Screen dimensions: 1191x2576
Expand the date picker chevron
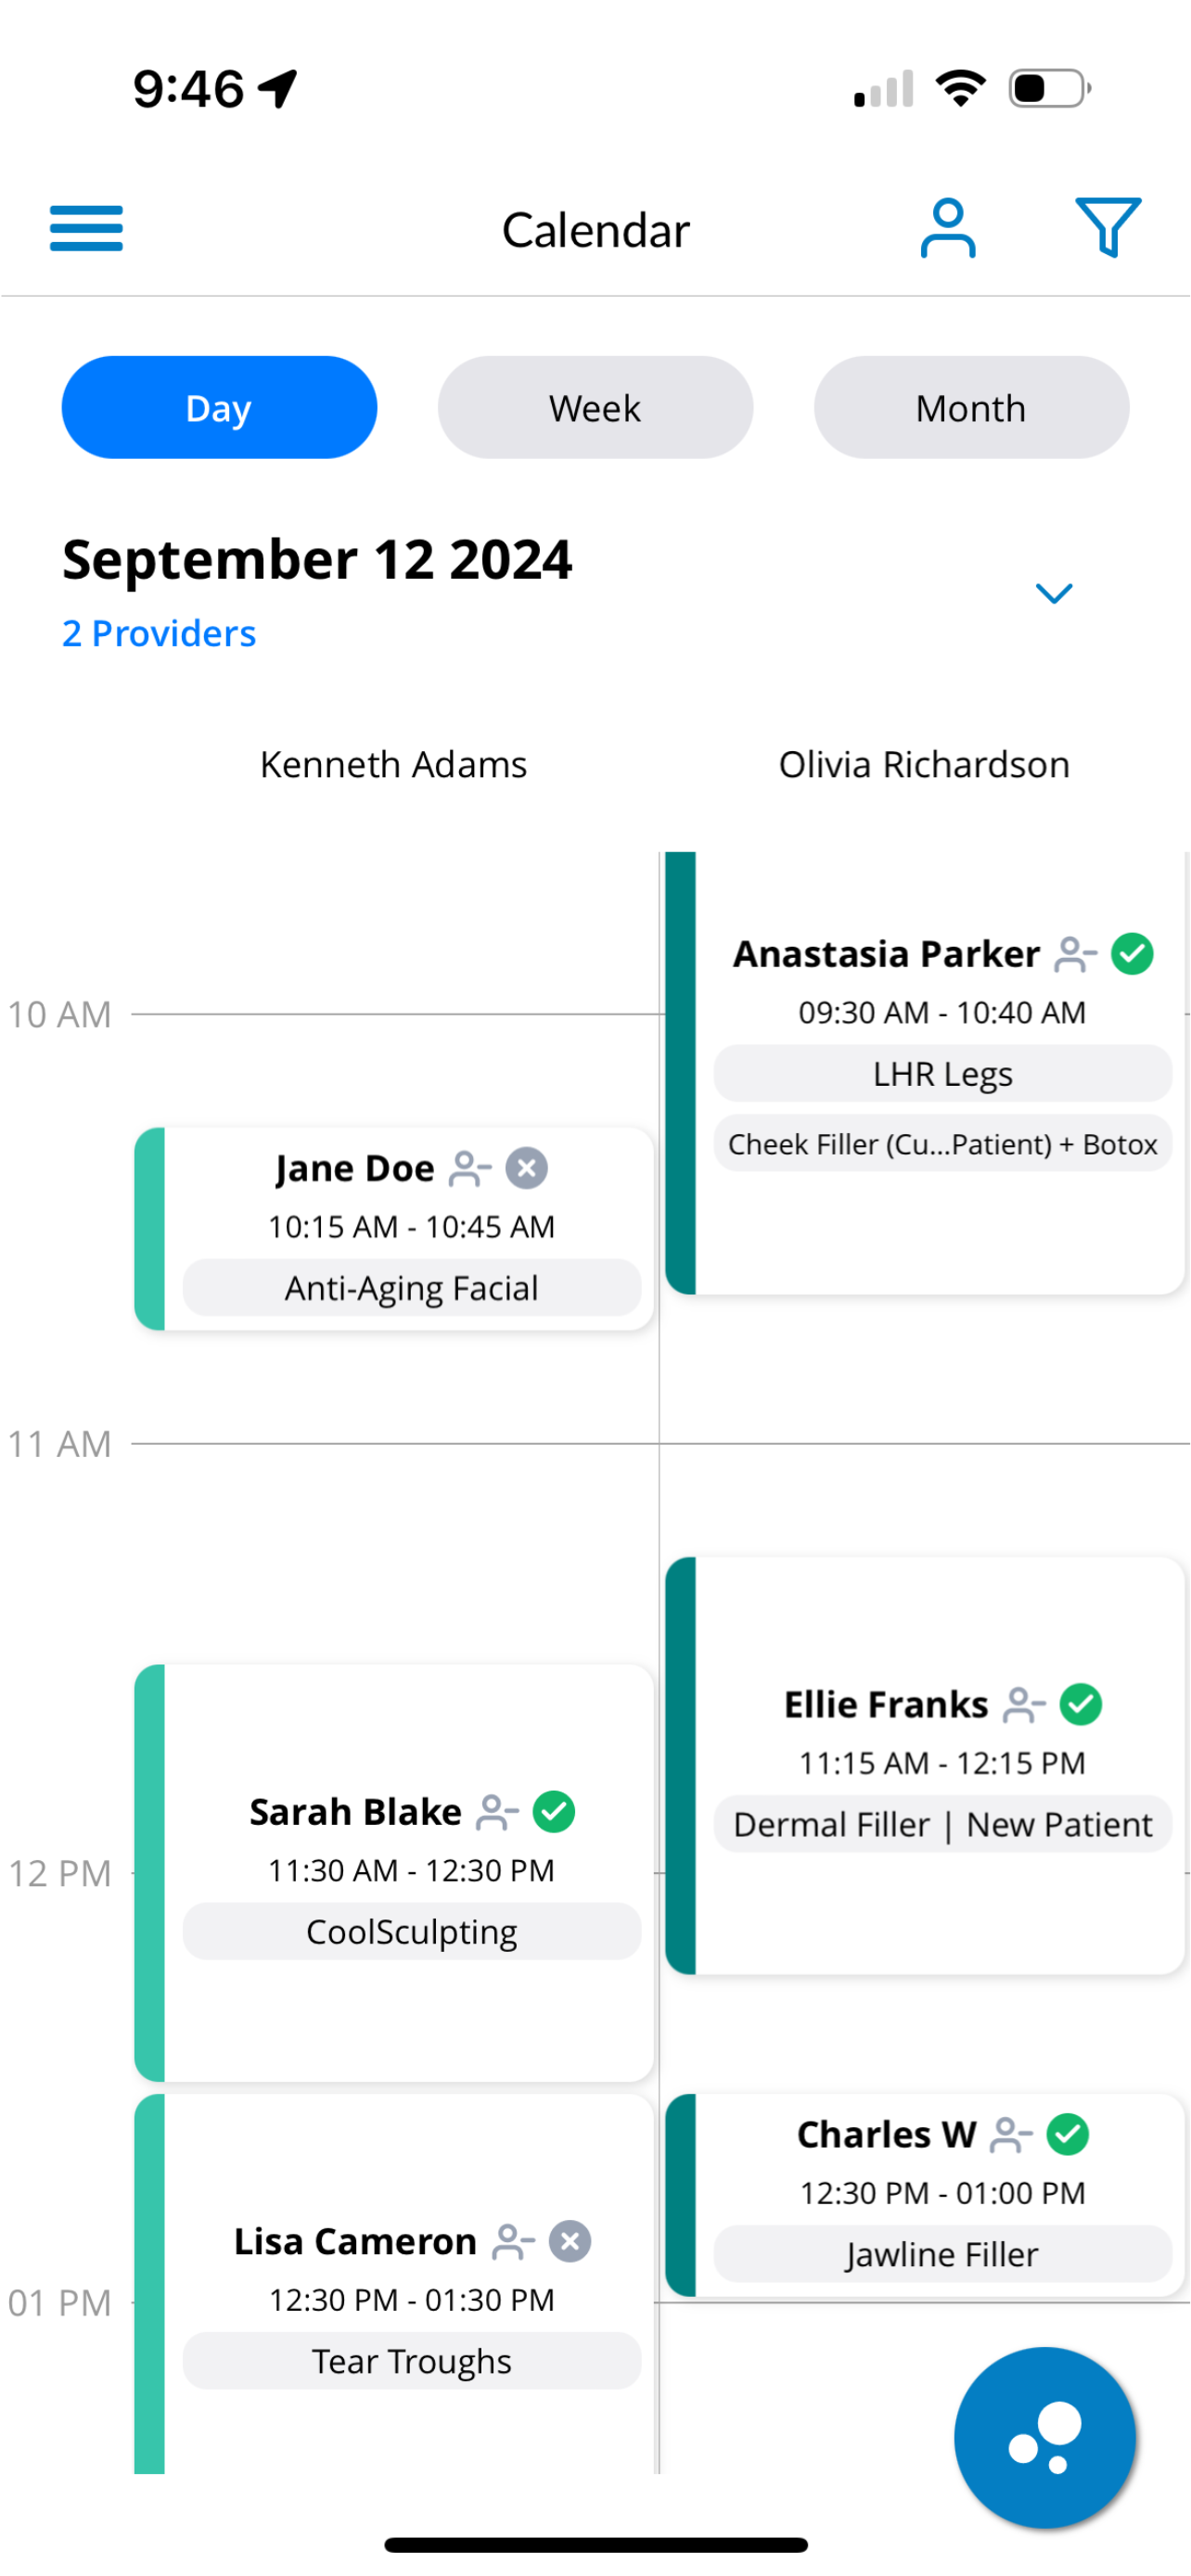[1053, 593]
